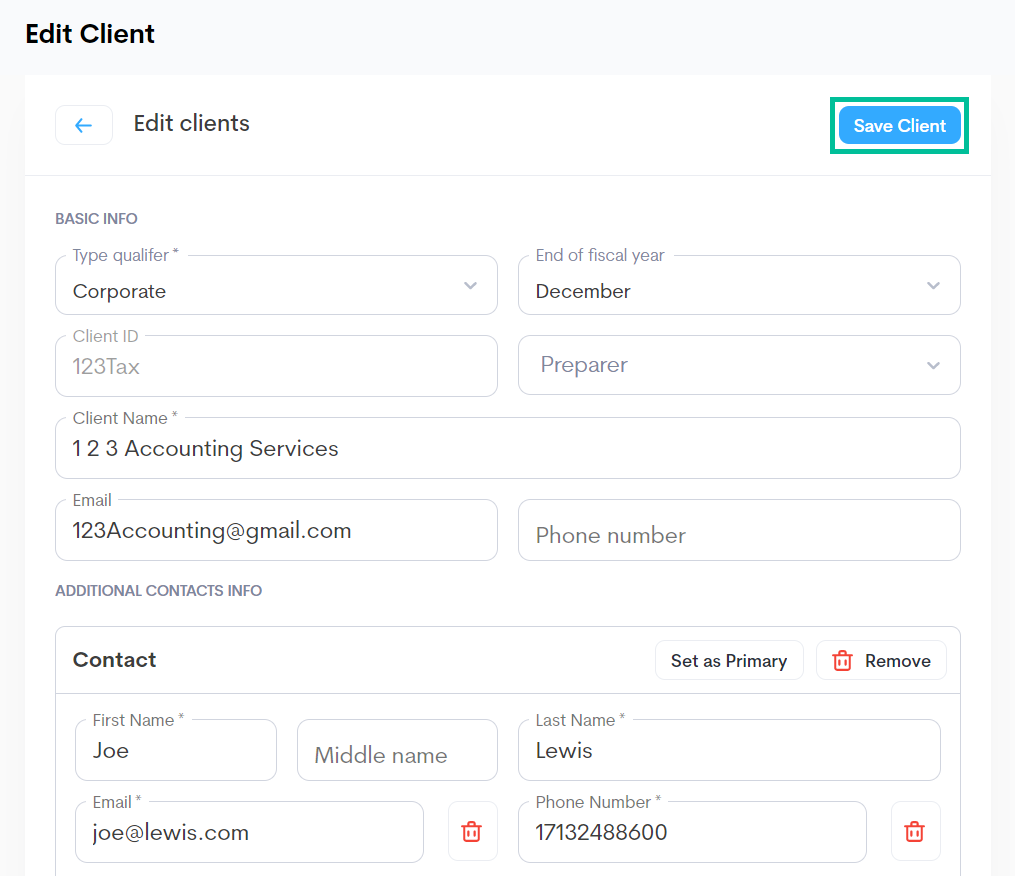Click chevron arrow in Type qualifier field
Viewport: 1015px width, 876px height.
pyautogui.click(x=470, y=286)
